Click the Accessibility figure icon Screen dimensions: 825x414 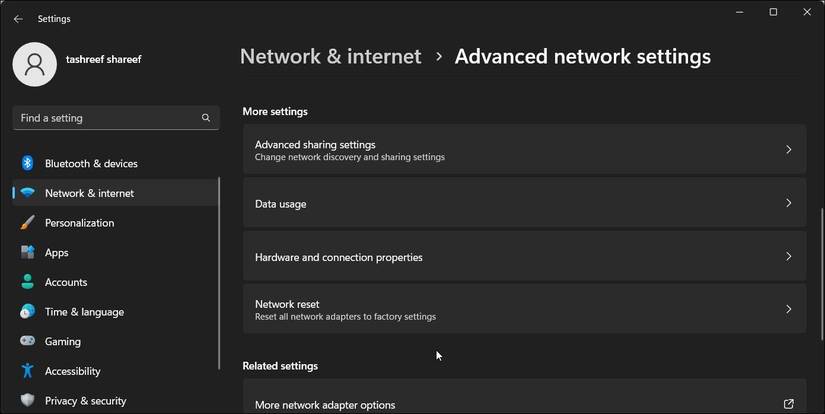(28, 371)
